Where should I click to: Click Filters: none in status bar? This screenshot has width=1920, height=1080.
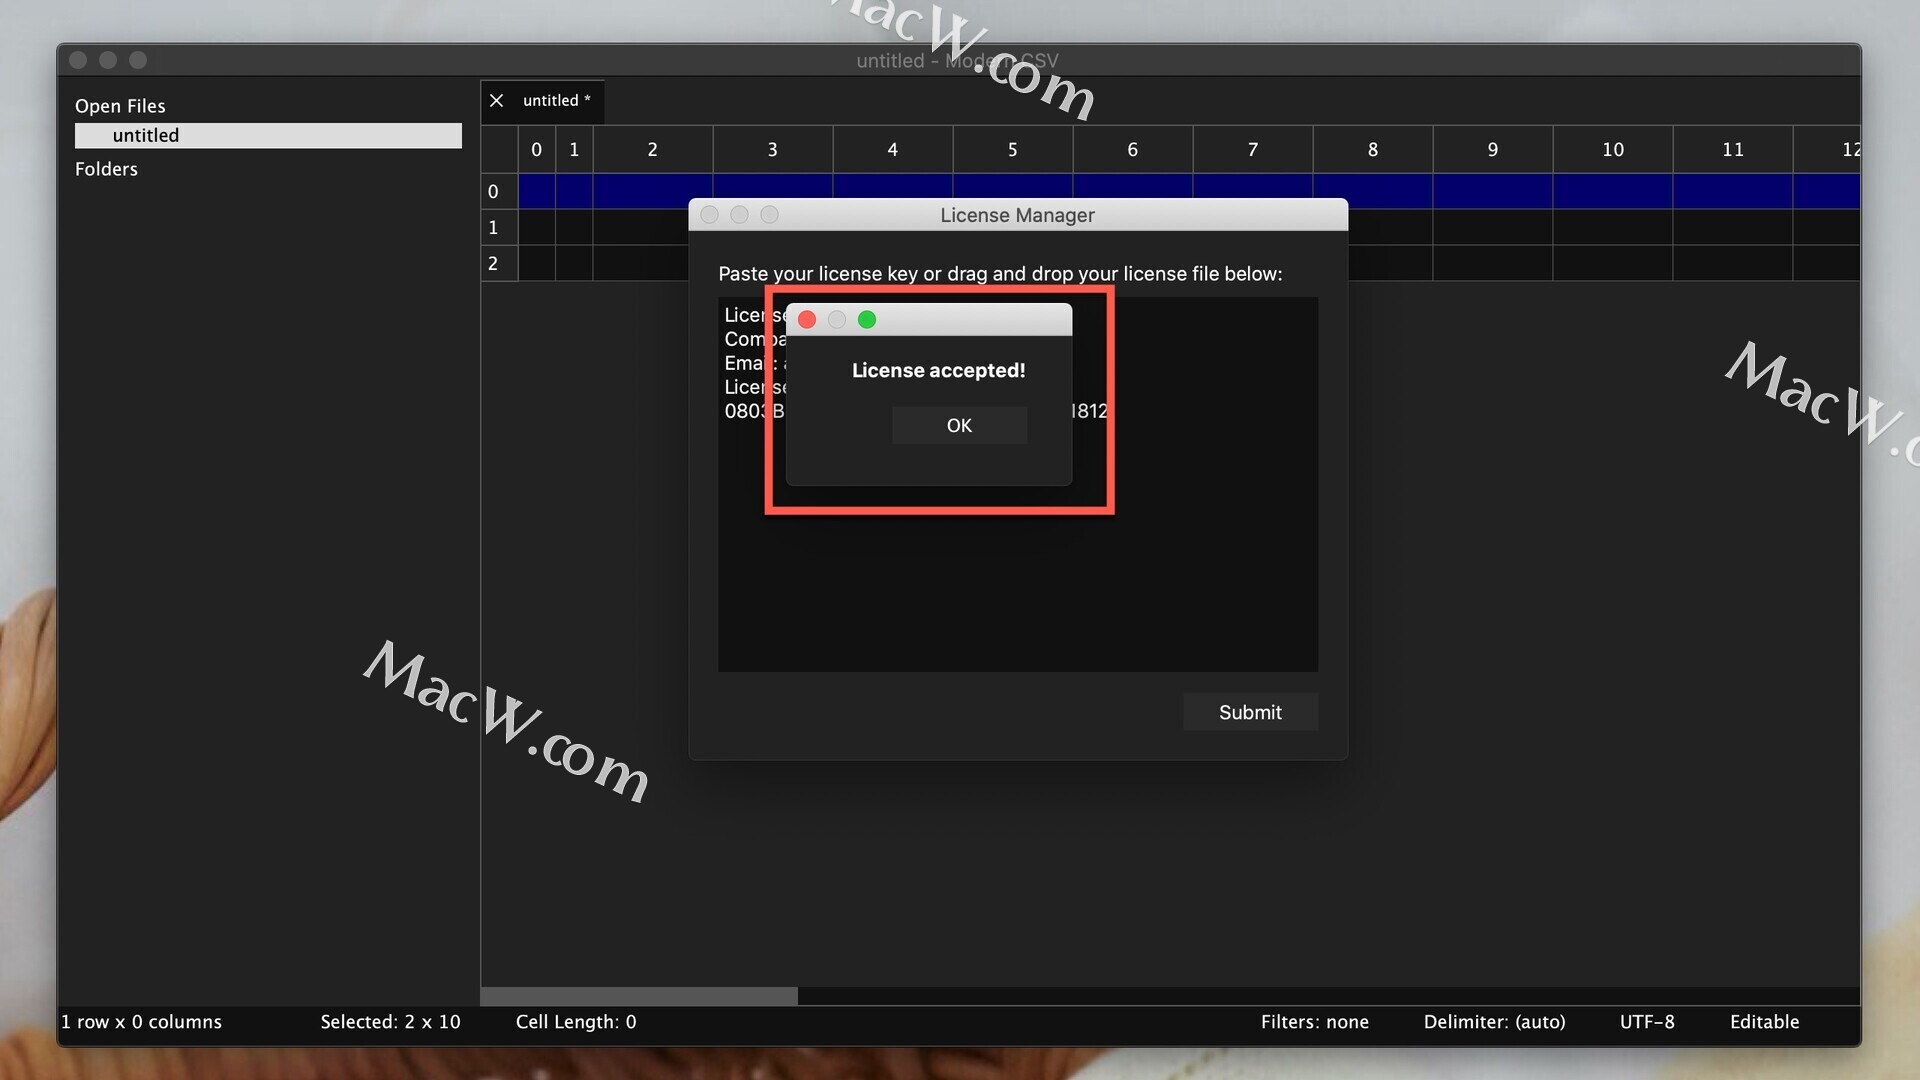(x=1314, y=1022)
